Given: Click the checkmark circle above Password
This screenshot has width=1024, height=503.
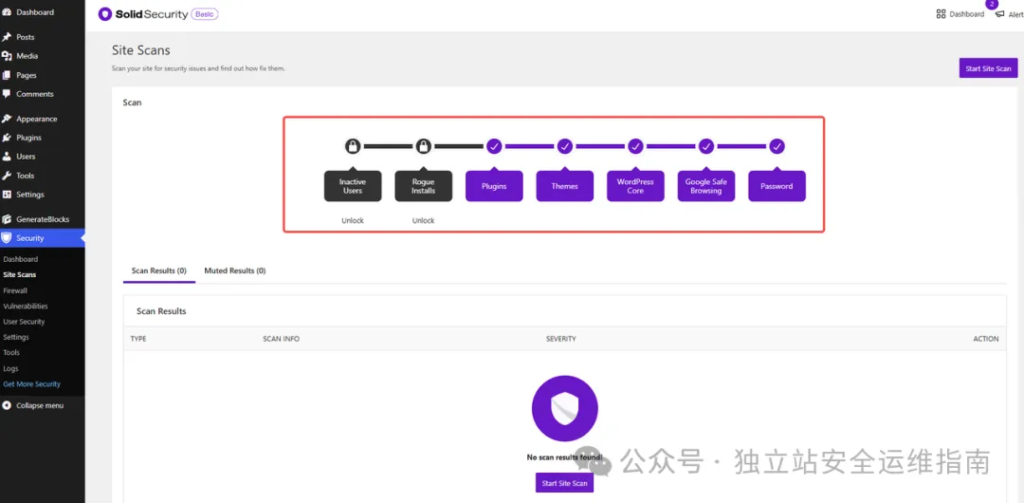Looking at the screenshot, I should point(776,146).
